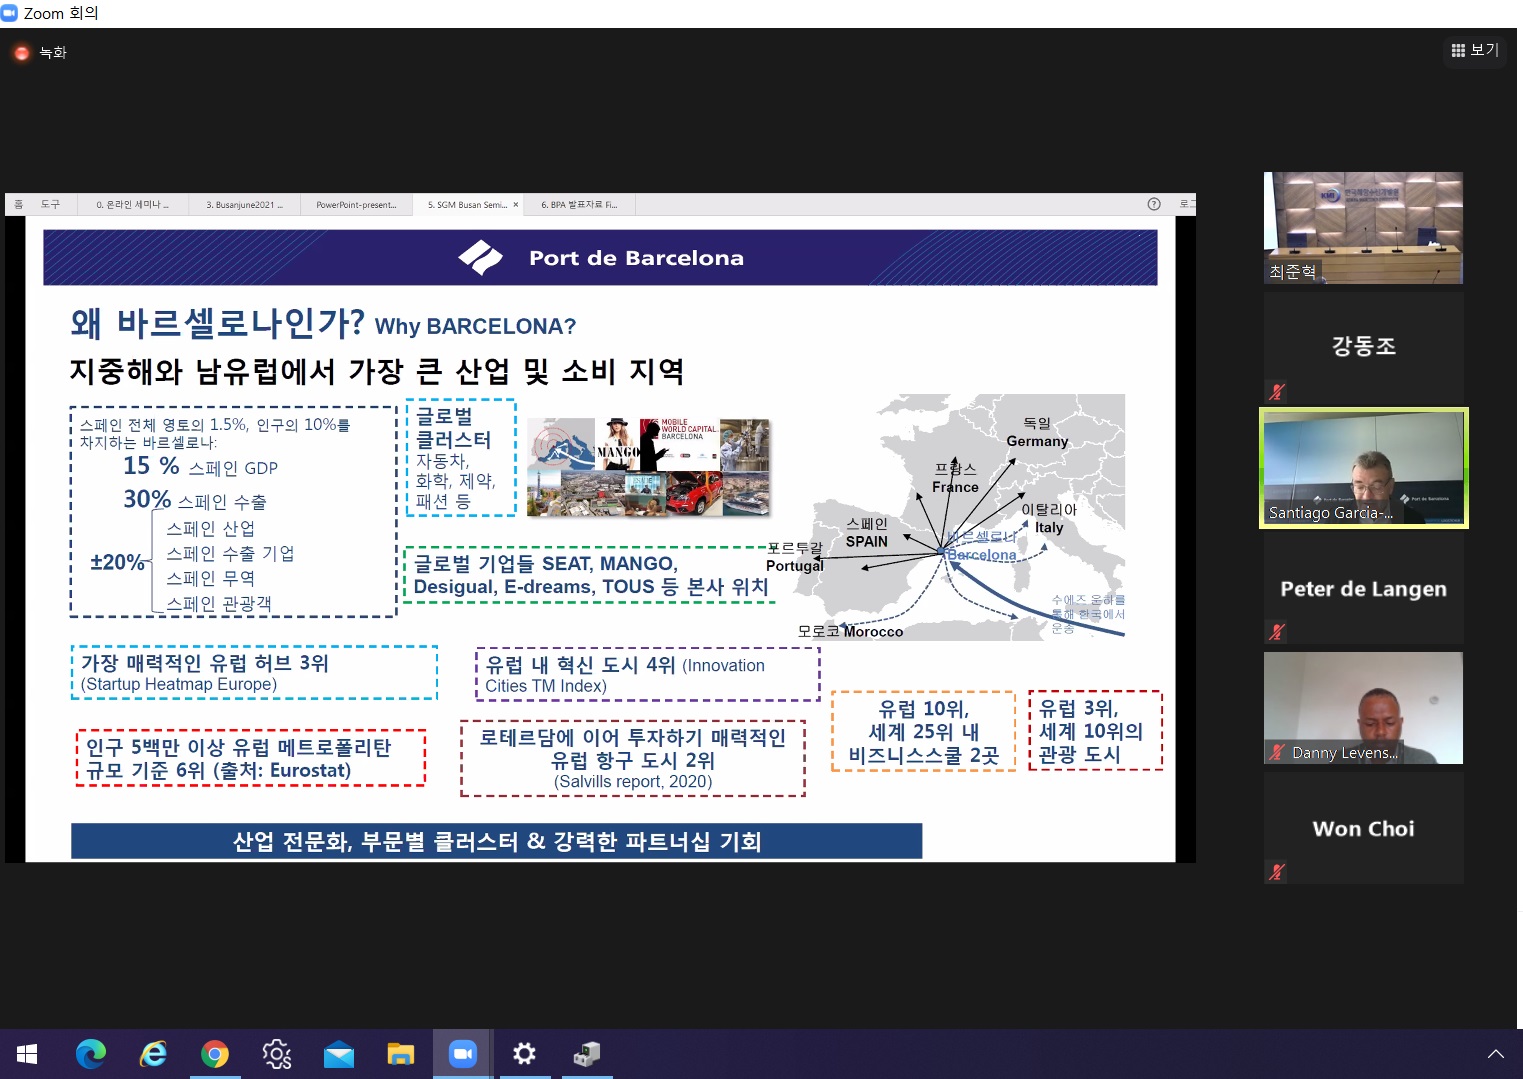Open the 'PowerPoint-present...' document tab
Image resolution: width=1523 pixels, height=1079 pixels.
[x=356, y=205]
